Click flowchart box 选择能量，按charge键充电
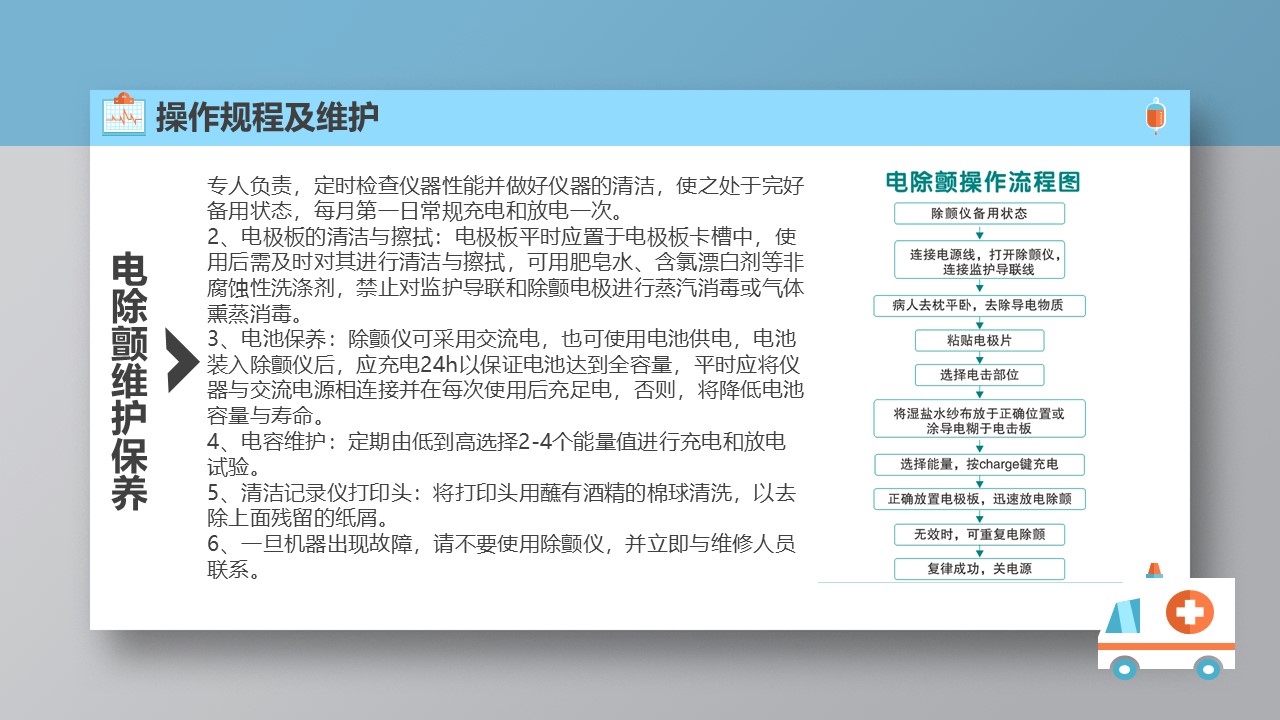 (979, 465)
